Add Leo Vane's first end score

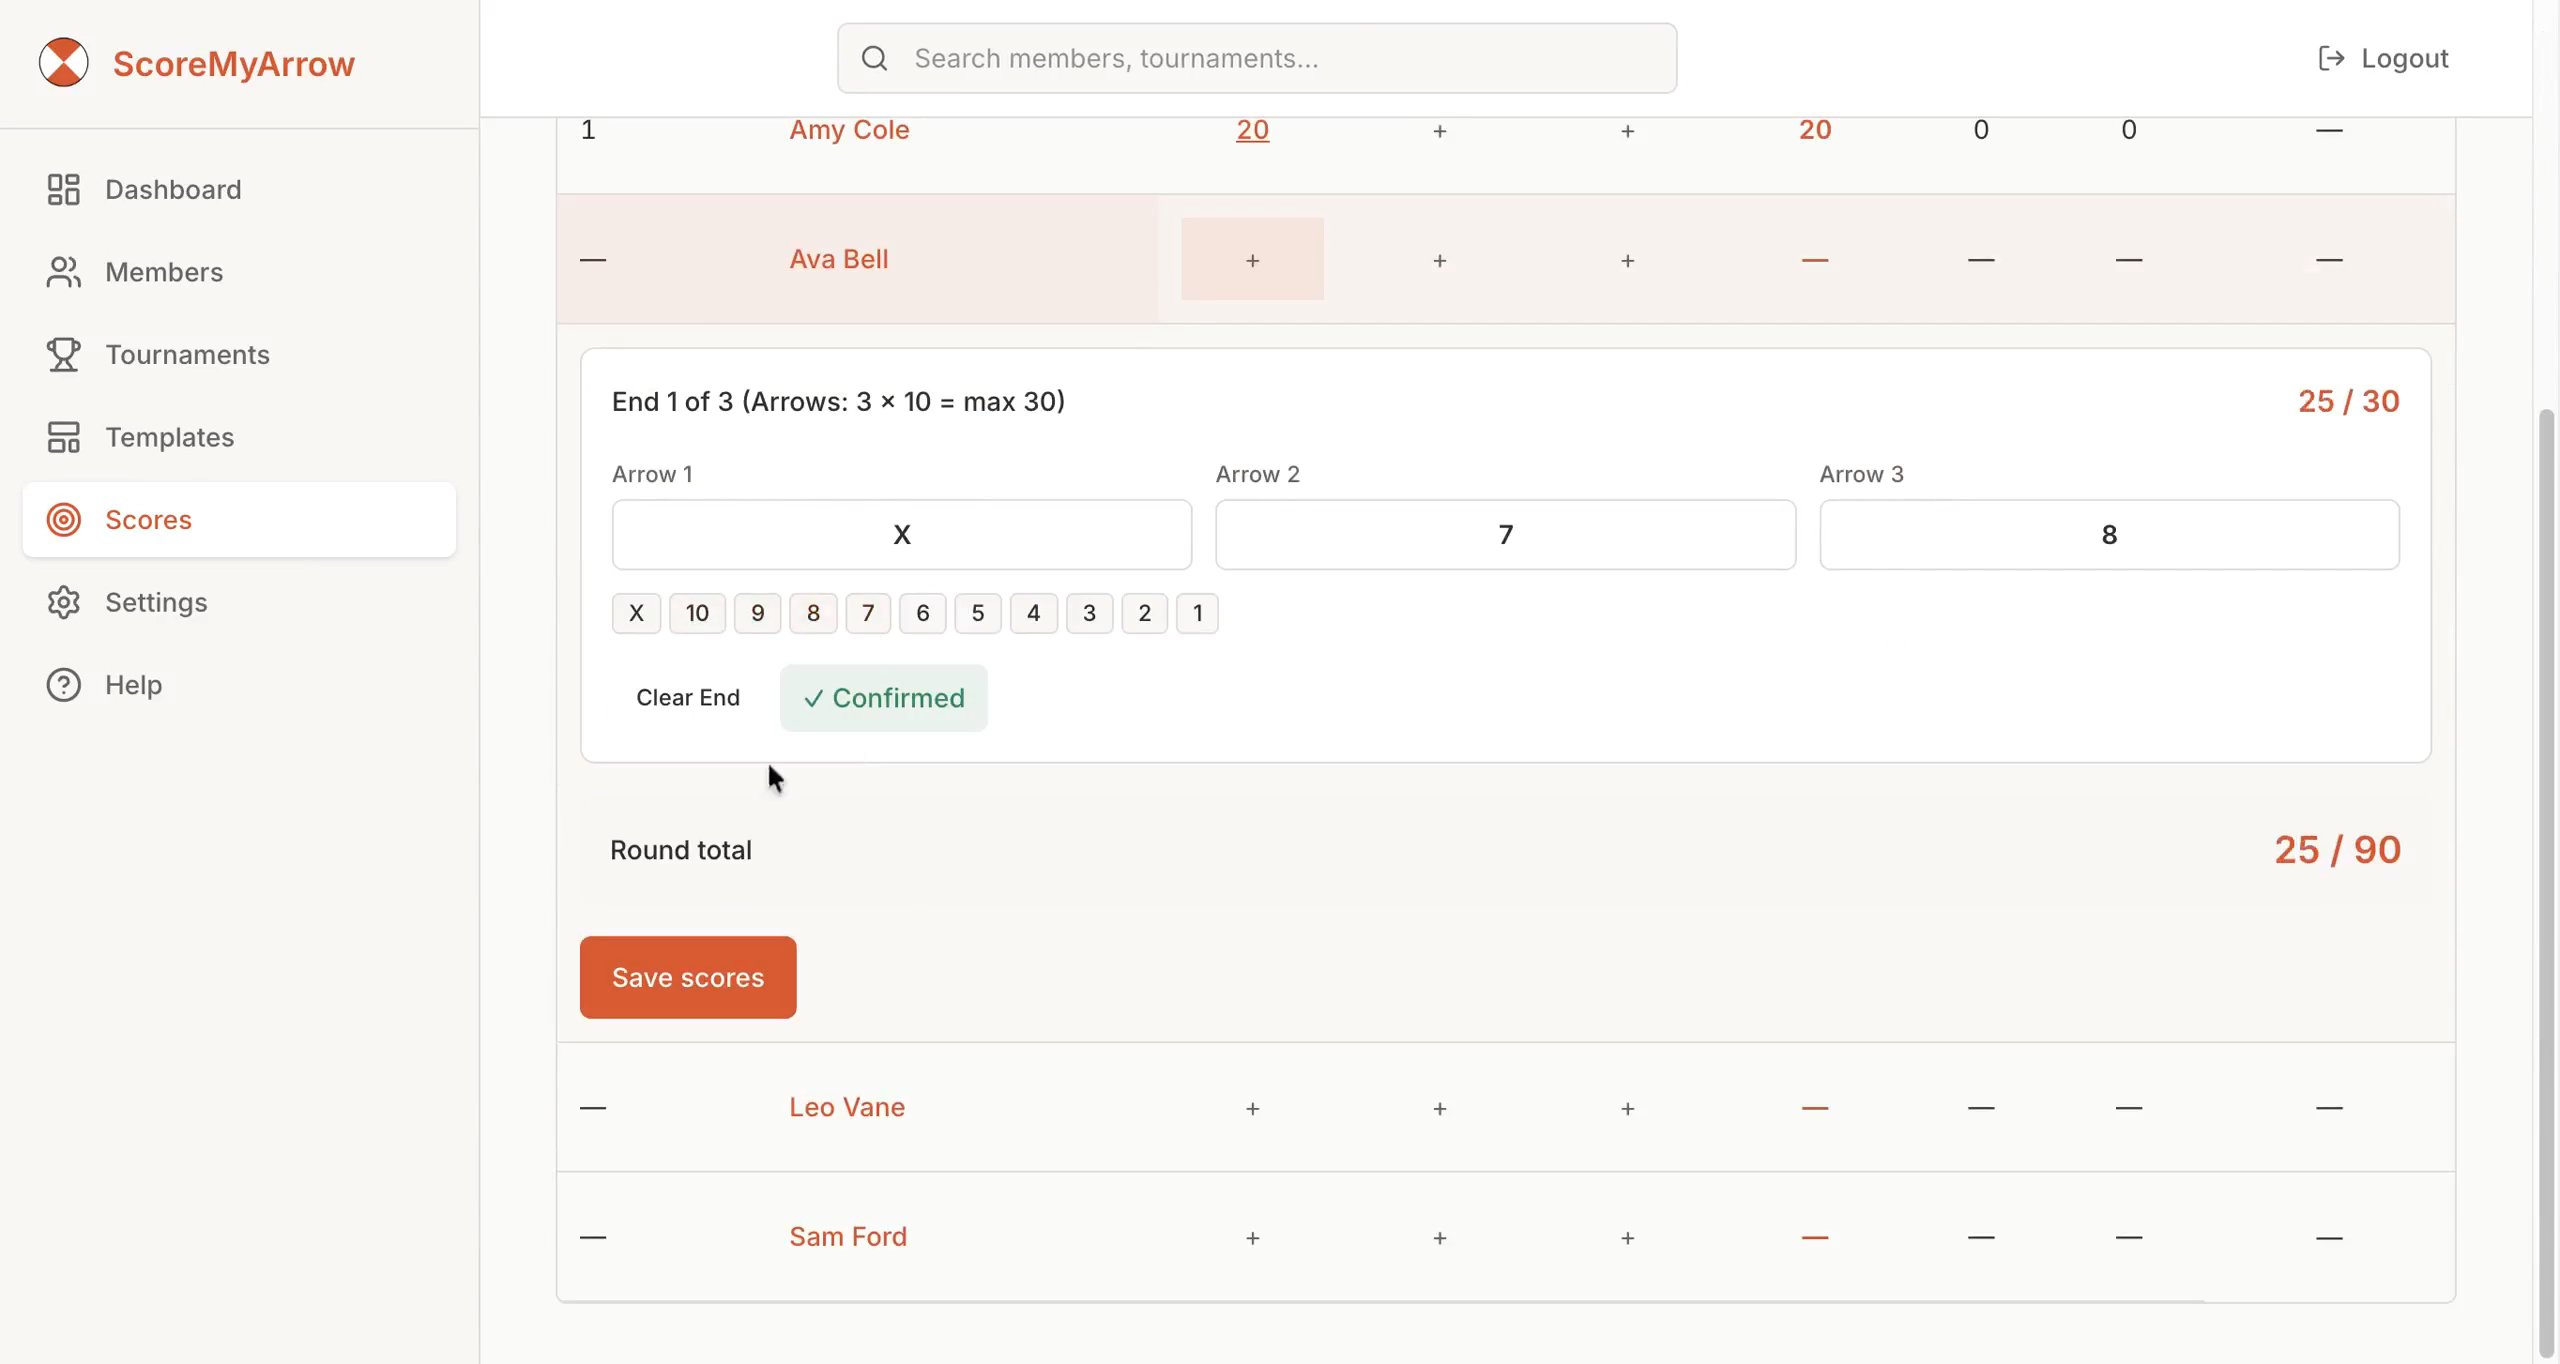pyautogui.click(x=1252, y=1108)
